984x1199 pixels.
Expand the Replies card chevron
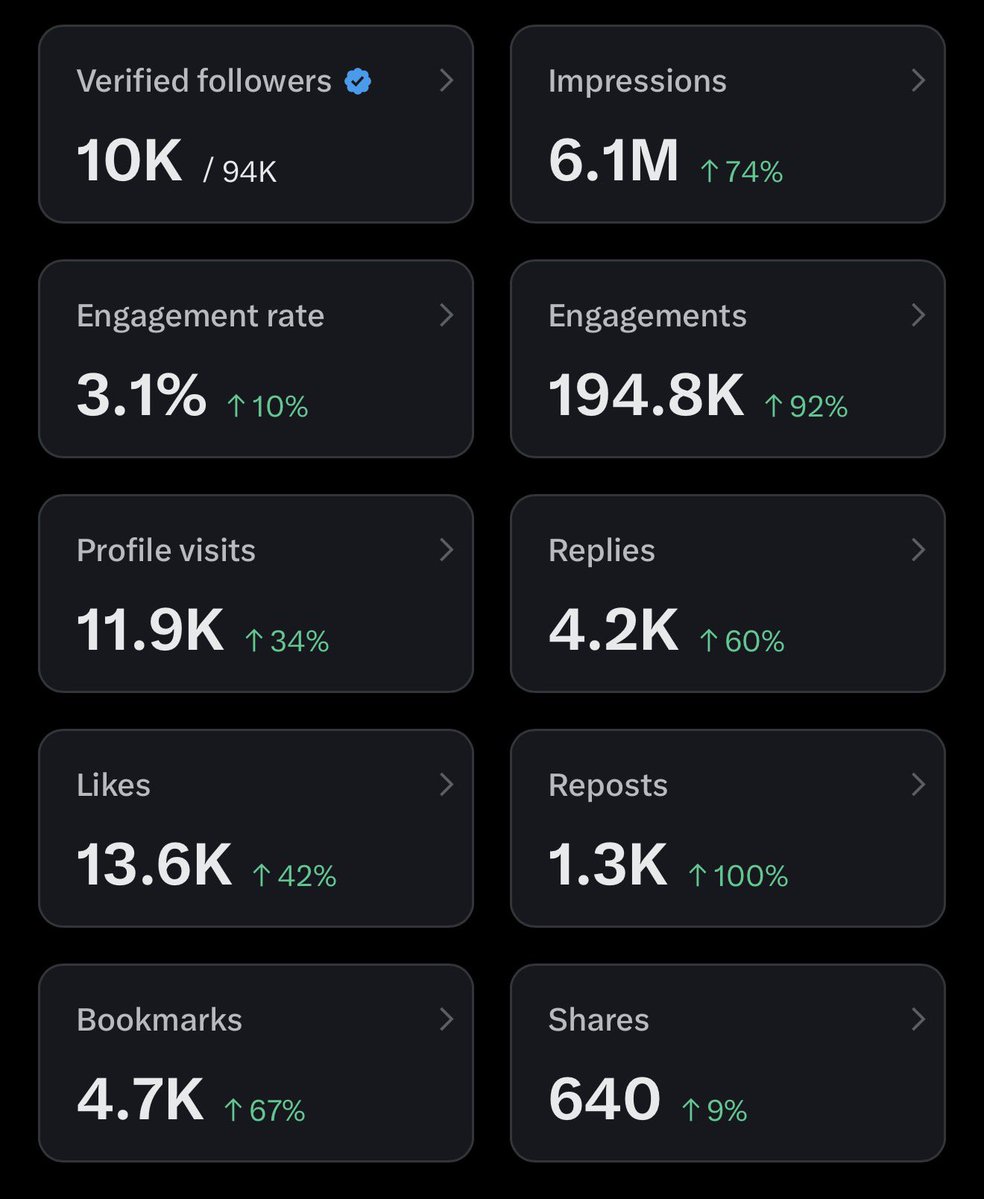point(918,550)
